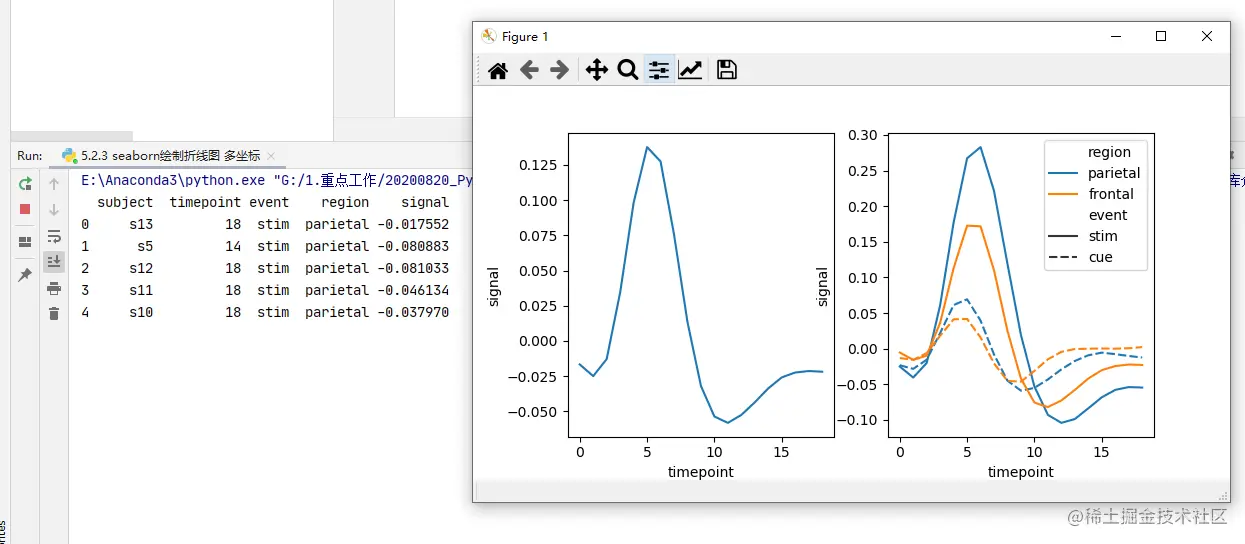
Task: Activate the Pan axes tool
Action: pyautogui.click(x=596, y=70)
